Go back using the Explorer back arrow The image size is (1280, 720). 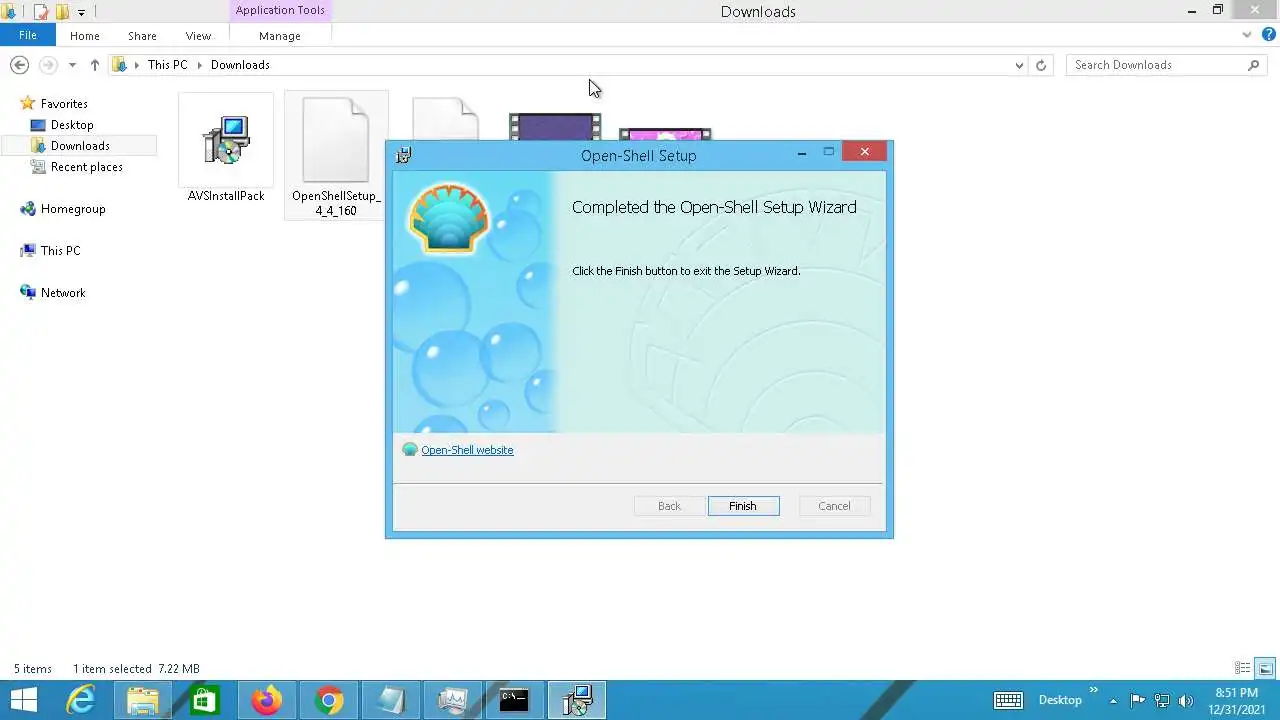click(x=19, y=65)
